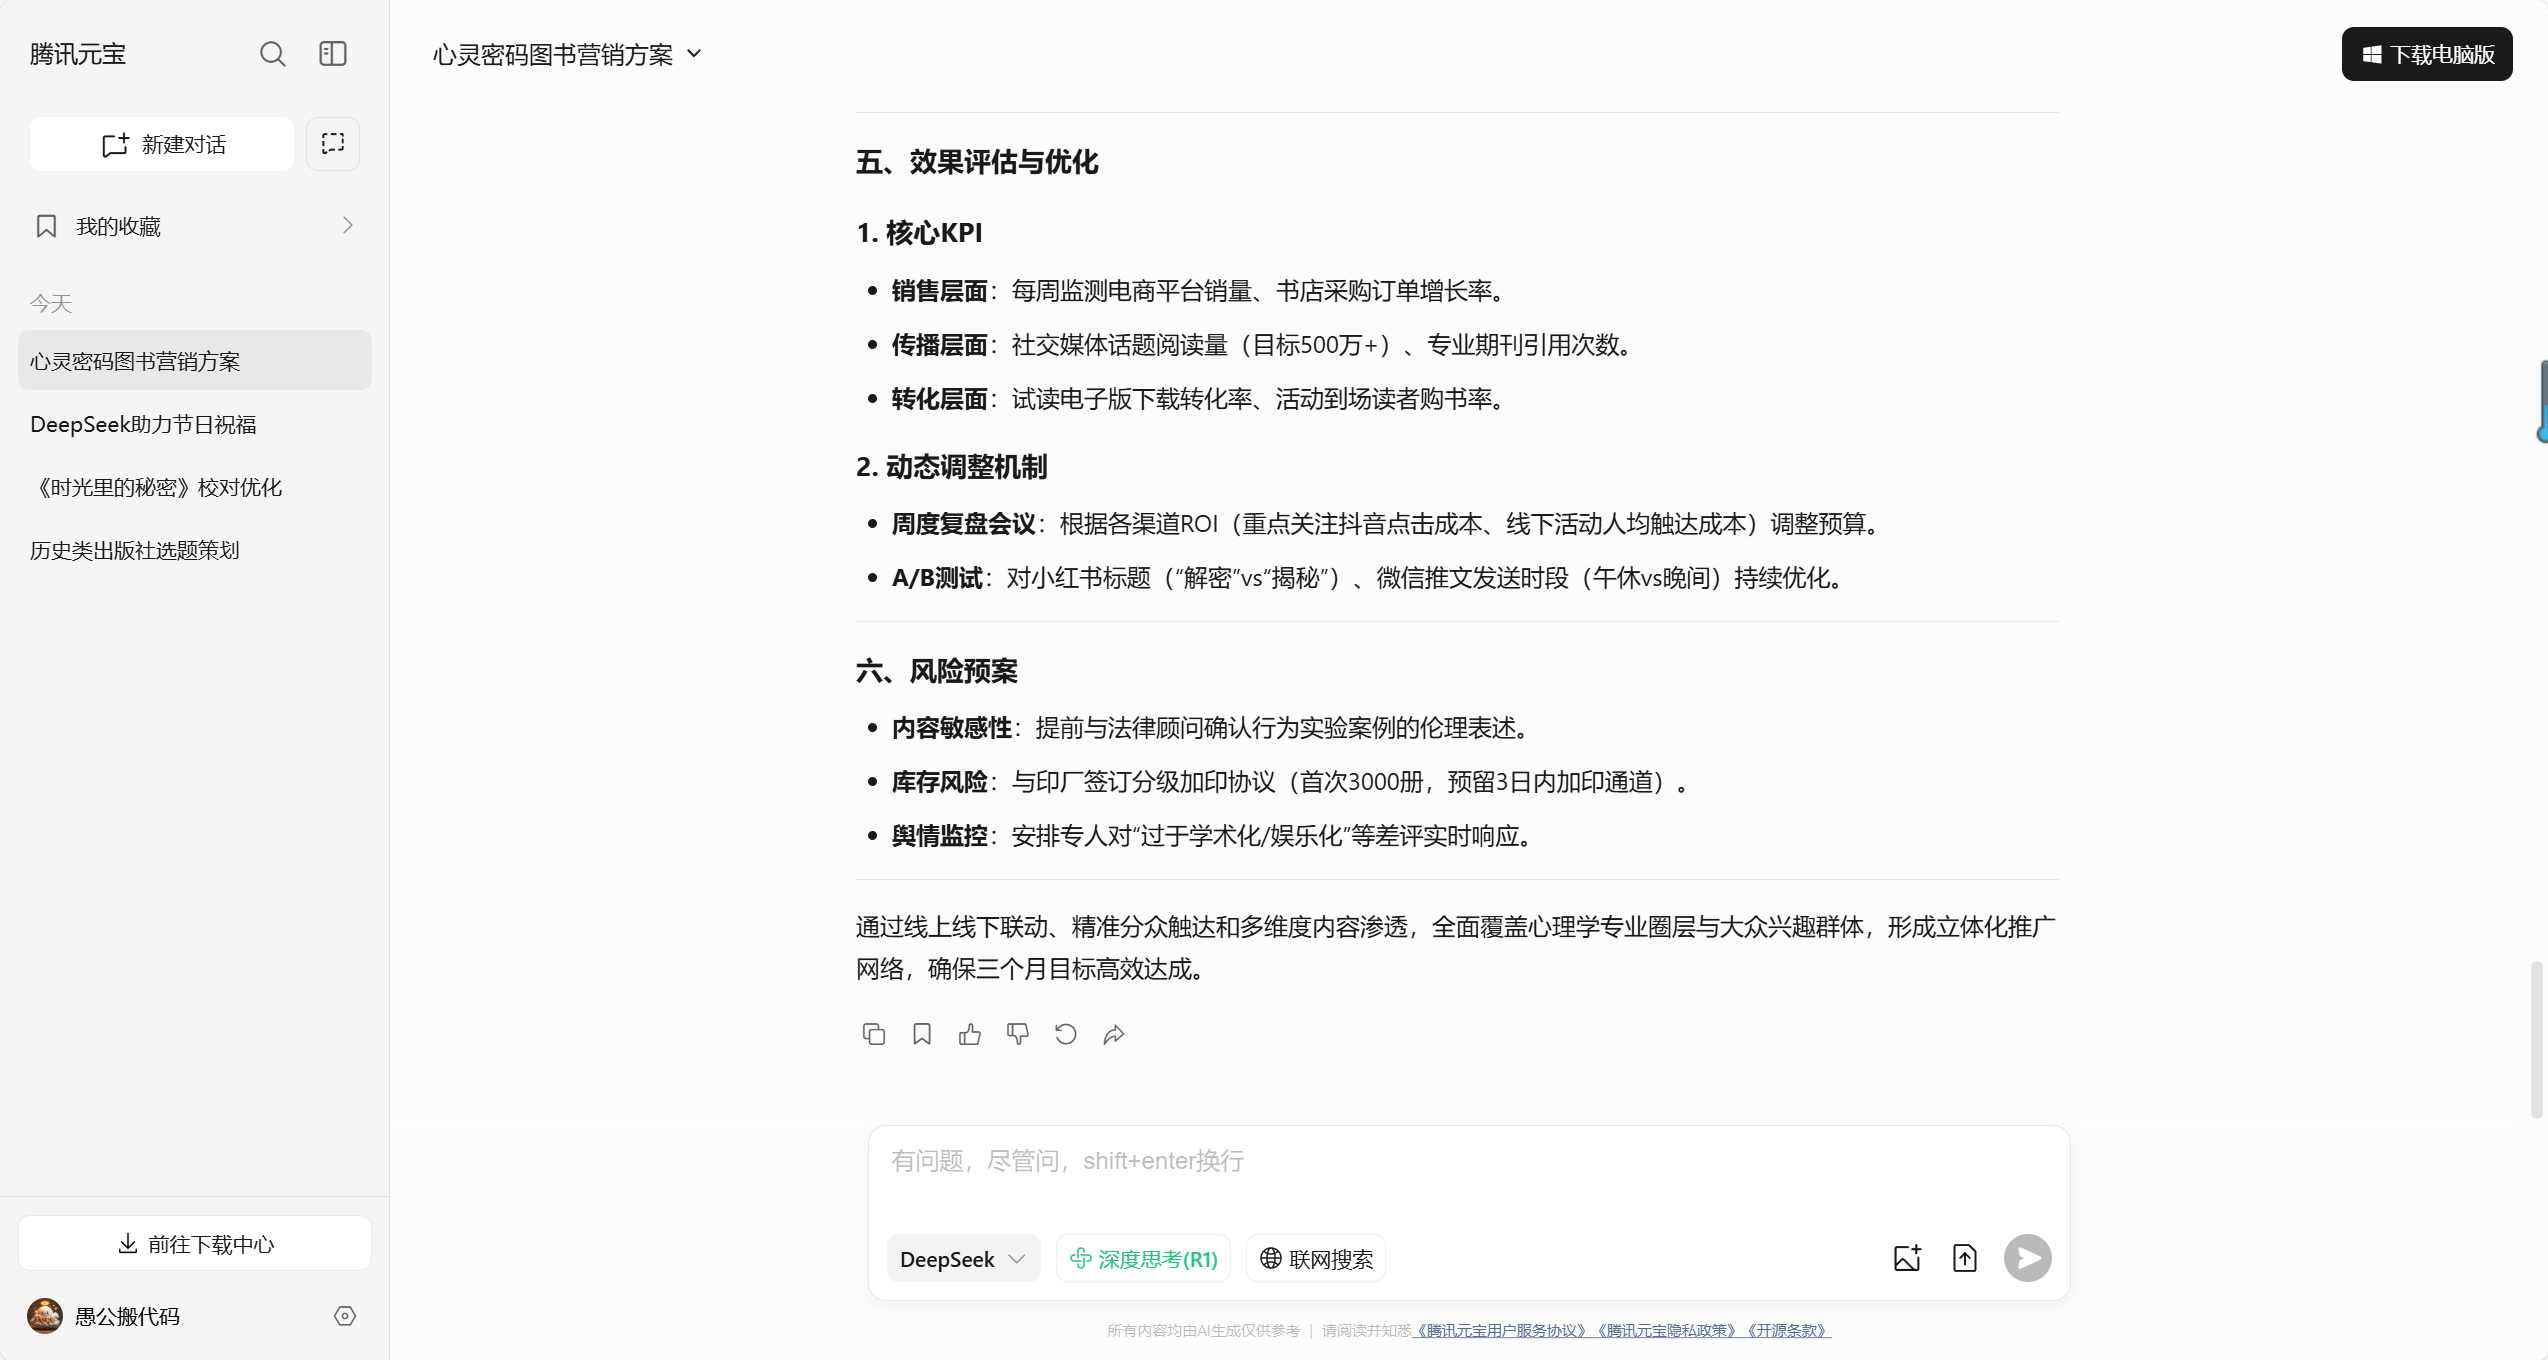The height and width of the screenshot is (1360, 2548).
Task: Bookmark the response
Action: click(922, 1034)
